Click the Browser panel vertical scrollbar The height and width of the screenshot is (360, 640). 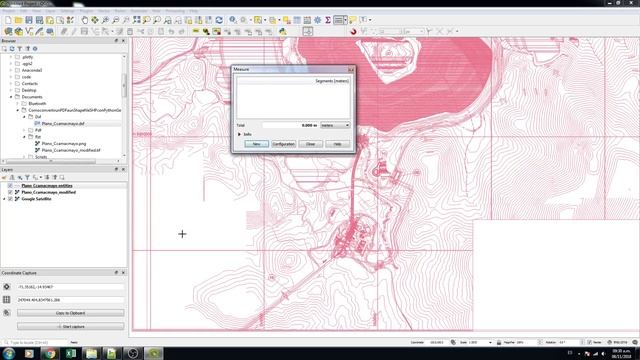click(x=124, y=86)
